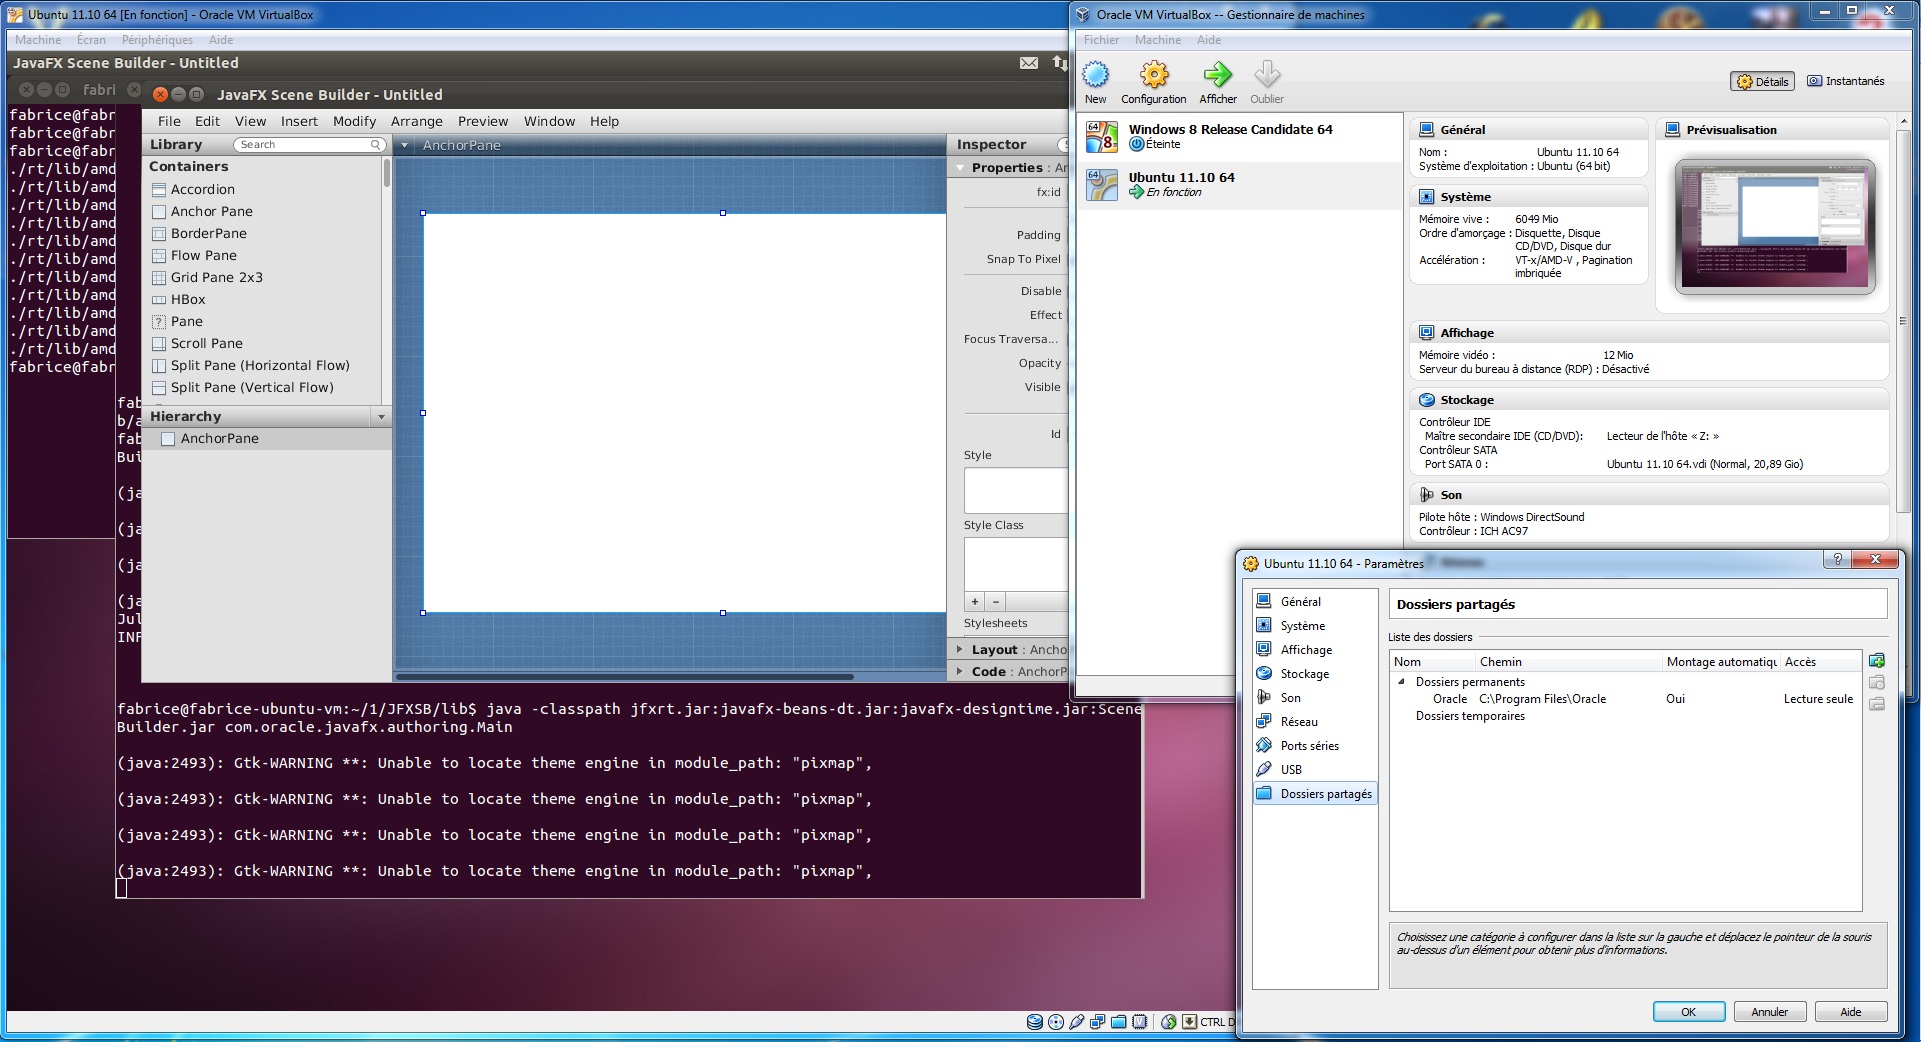1921x1042 pixels.
Task: Toggle the Détails view button
Action: pyautogui.click(x=1762, y=81)
